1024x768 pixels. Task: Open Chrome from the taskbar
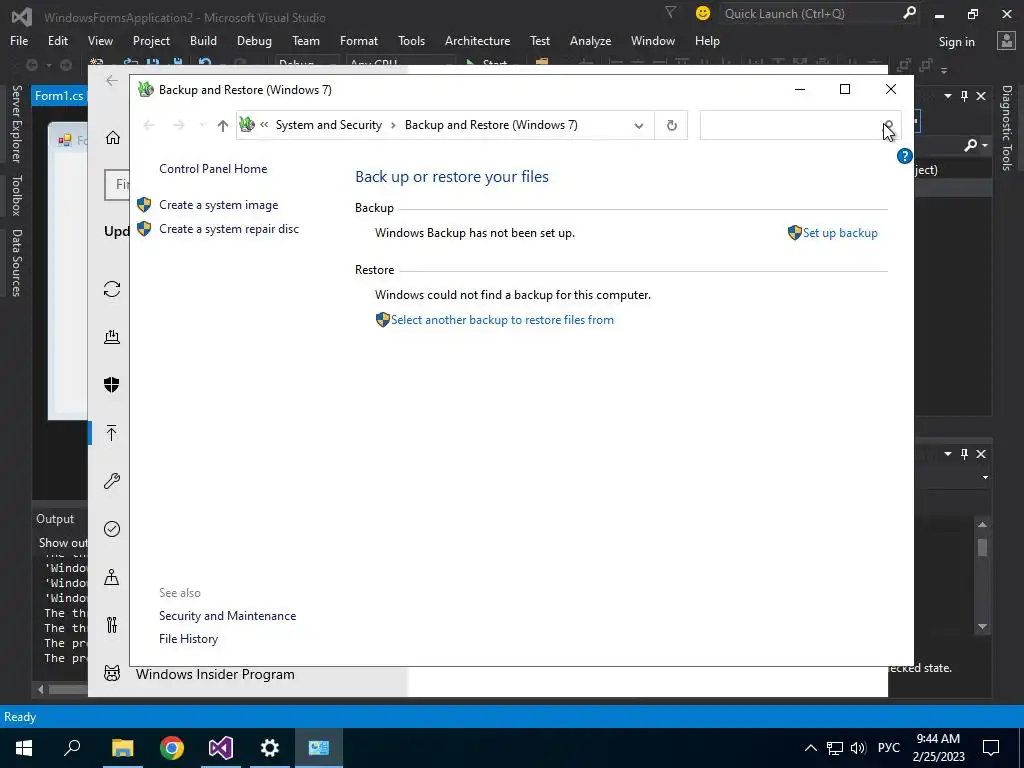click(x=172, y=748)
